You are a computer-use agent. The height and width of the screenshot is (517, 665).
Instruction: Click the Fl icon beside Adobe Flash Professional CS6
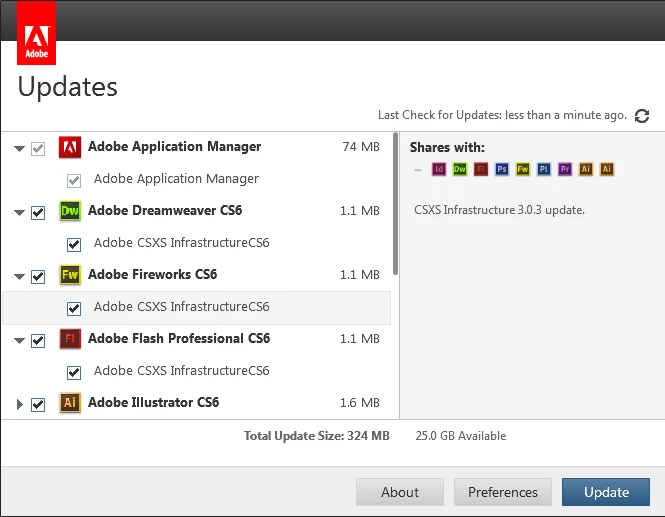[x=70, y=339]
